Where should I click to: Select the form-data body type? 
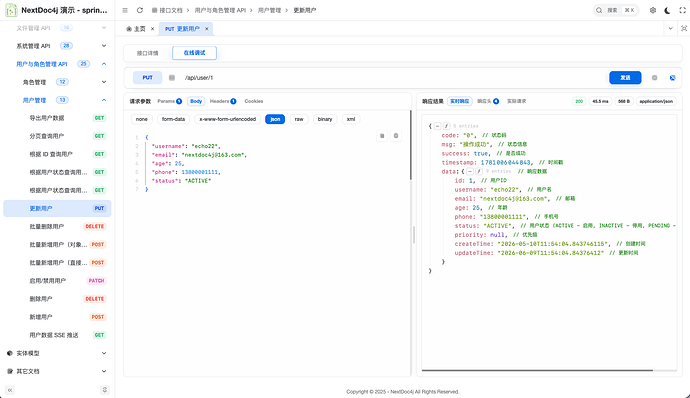coord(173,119)
